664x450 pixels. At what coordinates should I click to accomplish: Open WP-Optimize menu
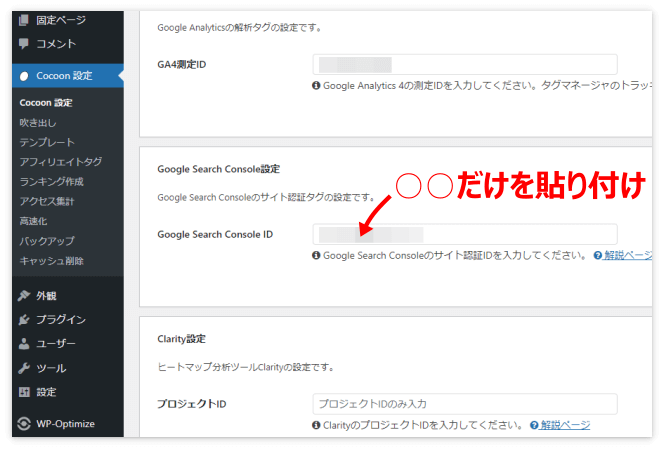68,423
